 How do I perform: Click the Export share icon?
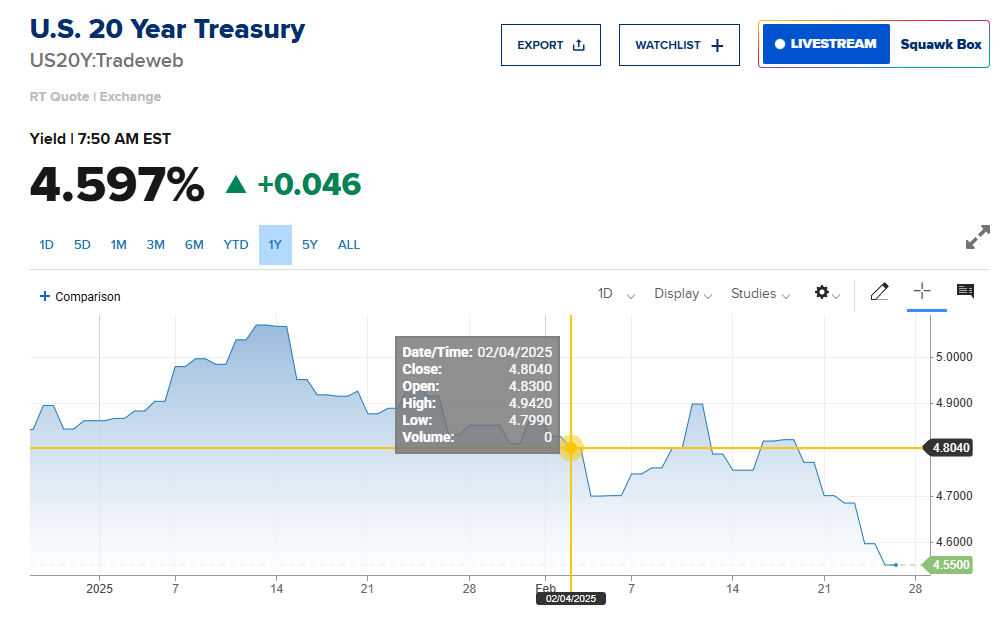point(579,45)
